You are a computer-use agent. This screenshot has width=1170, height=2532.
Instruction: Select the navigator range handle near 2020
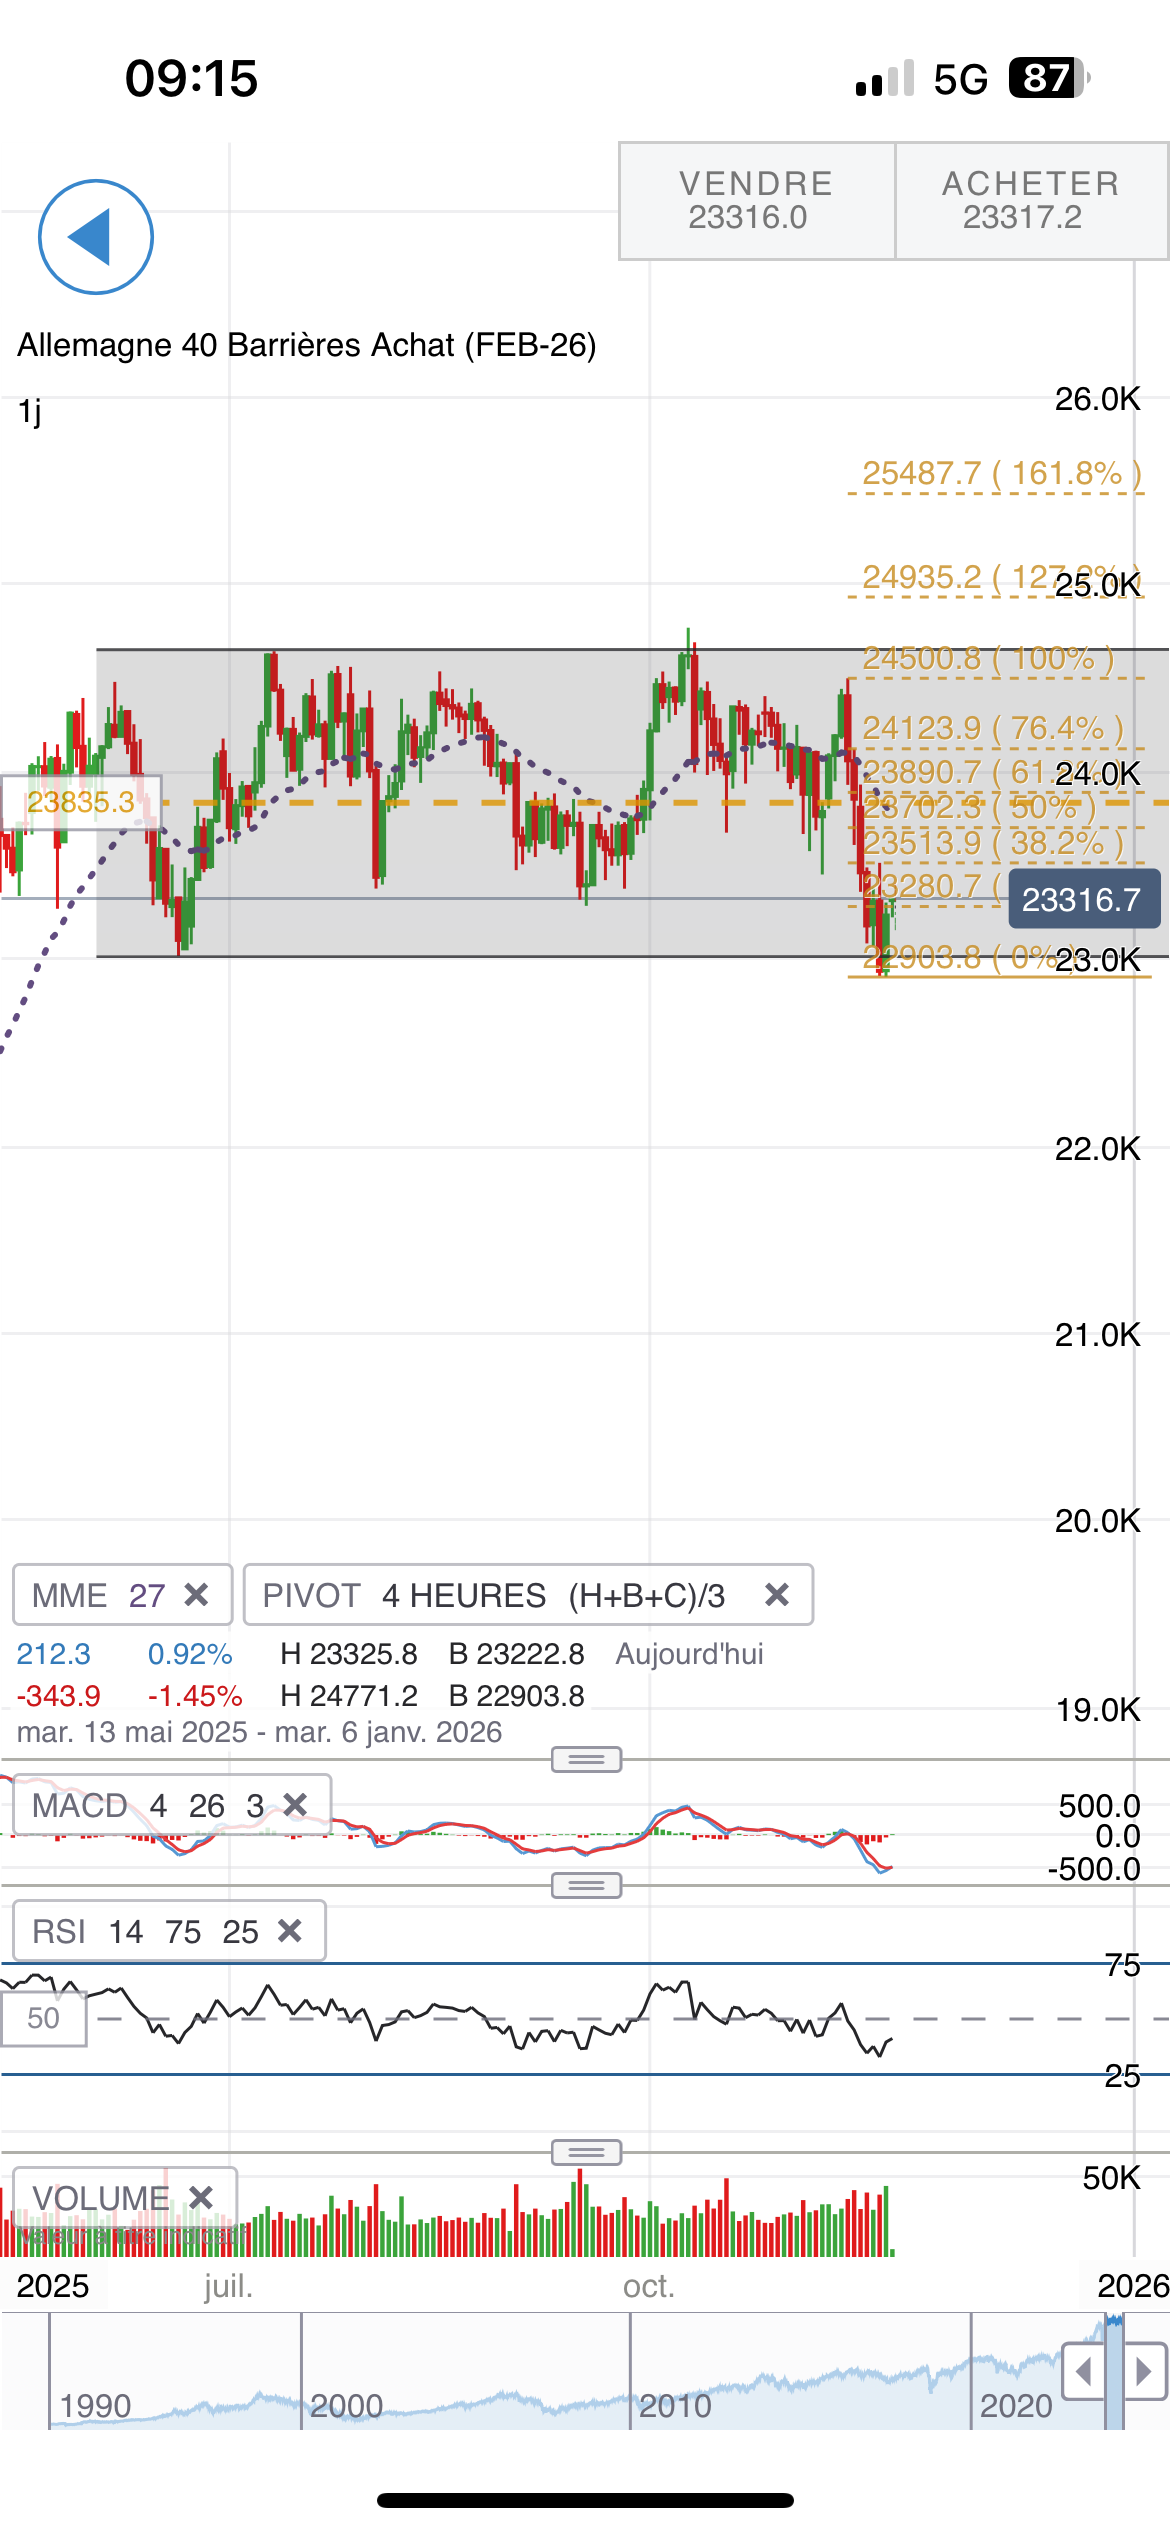[1114, 2372]
